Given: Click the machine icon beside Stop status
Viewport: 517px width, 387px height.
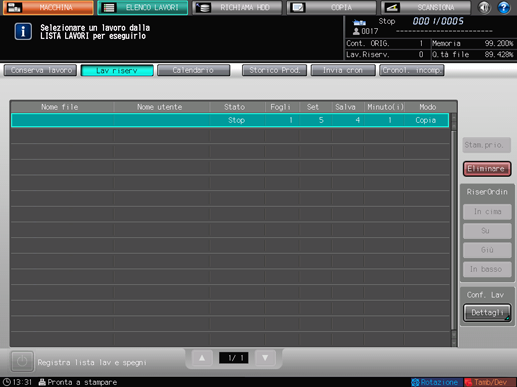Looking at the screenshot, I should point(359,22).
